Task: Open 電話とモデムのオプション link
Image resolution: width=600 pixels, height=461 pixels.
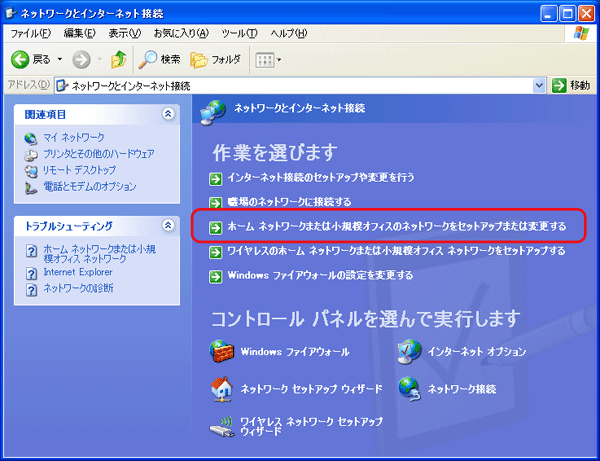Action: [90, 187]
